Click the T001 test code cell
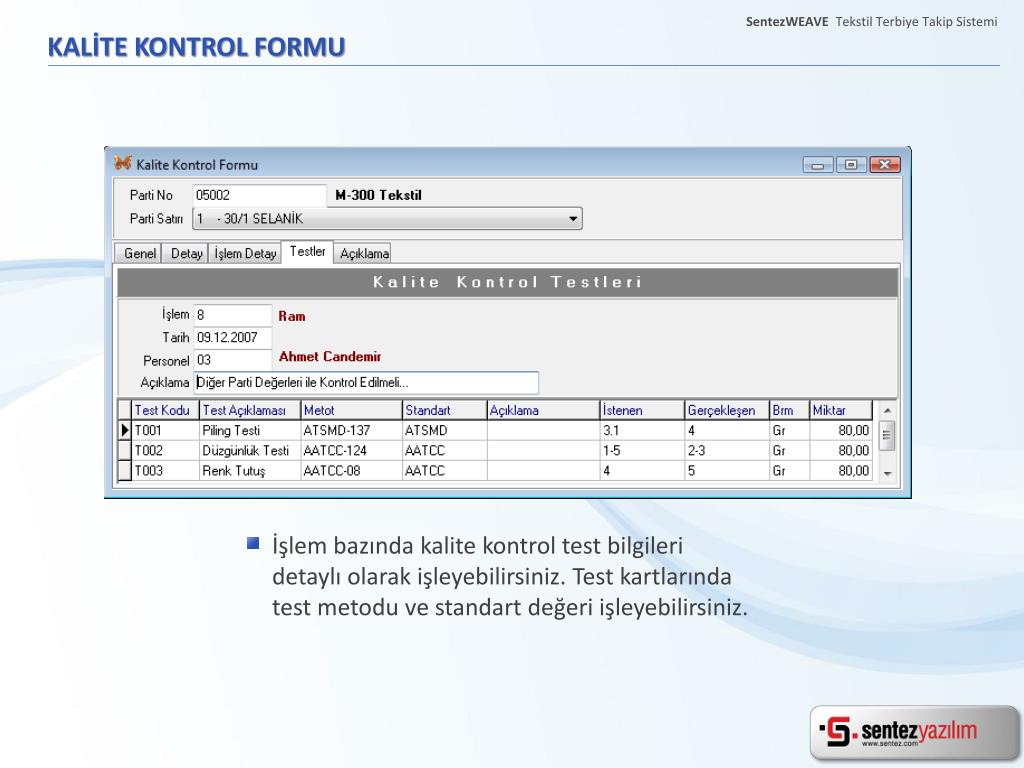The image size is (1024, 768). [165, 430]
